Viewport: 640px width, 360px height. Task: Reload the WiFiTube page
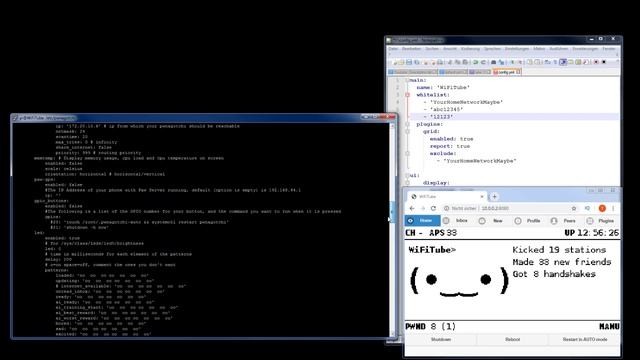pos(433,208)
